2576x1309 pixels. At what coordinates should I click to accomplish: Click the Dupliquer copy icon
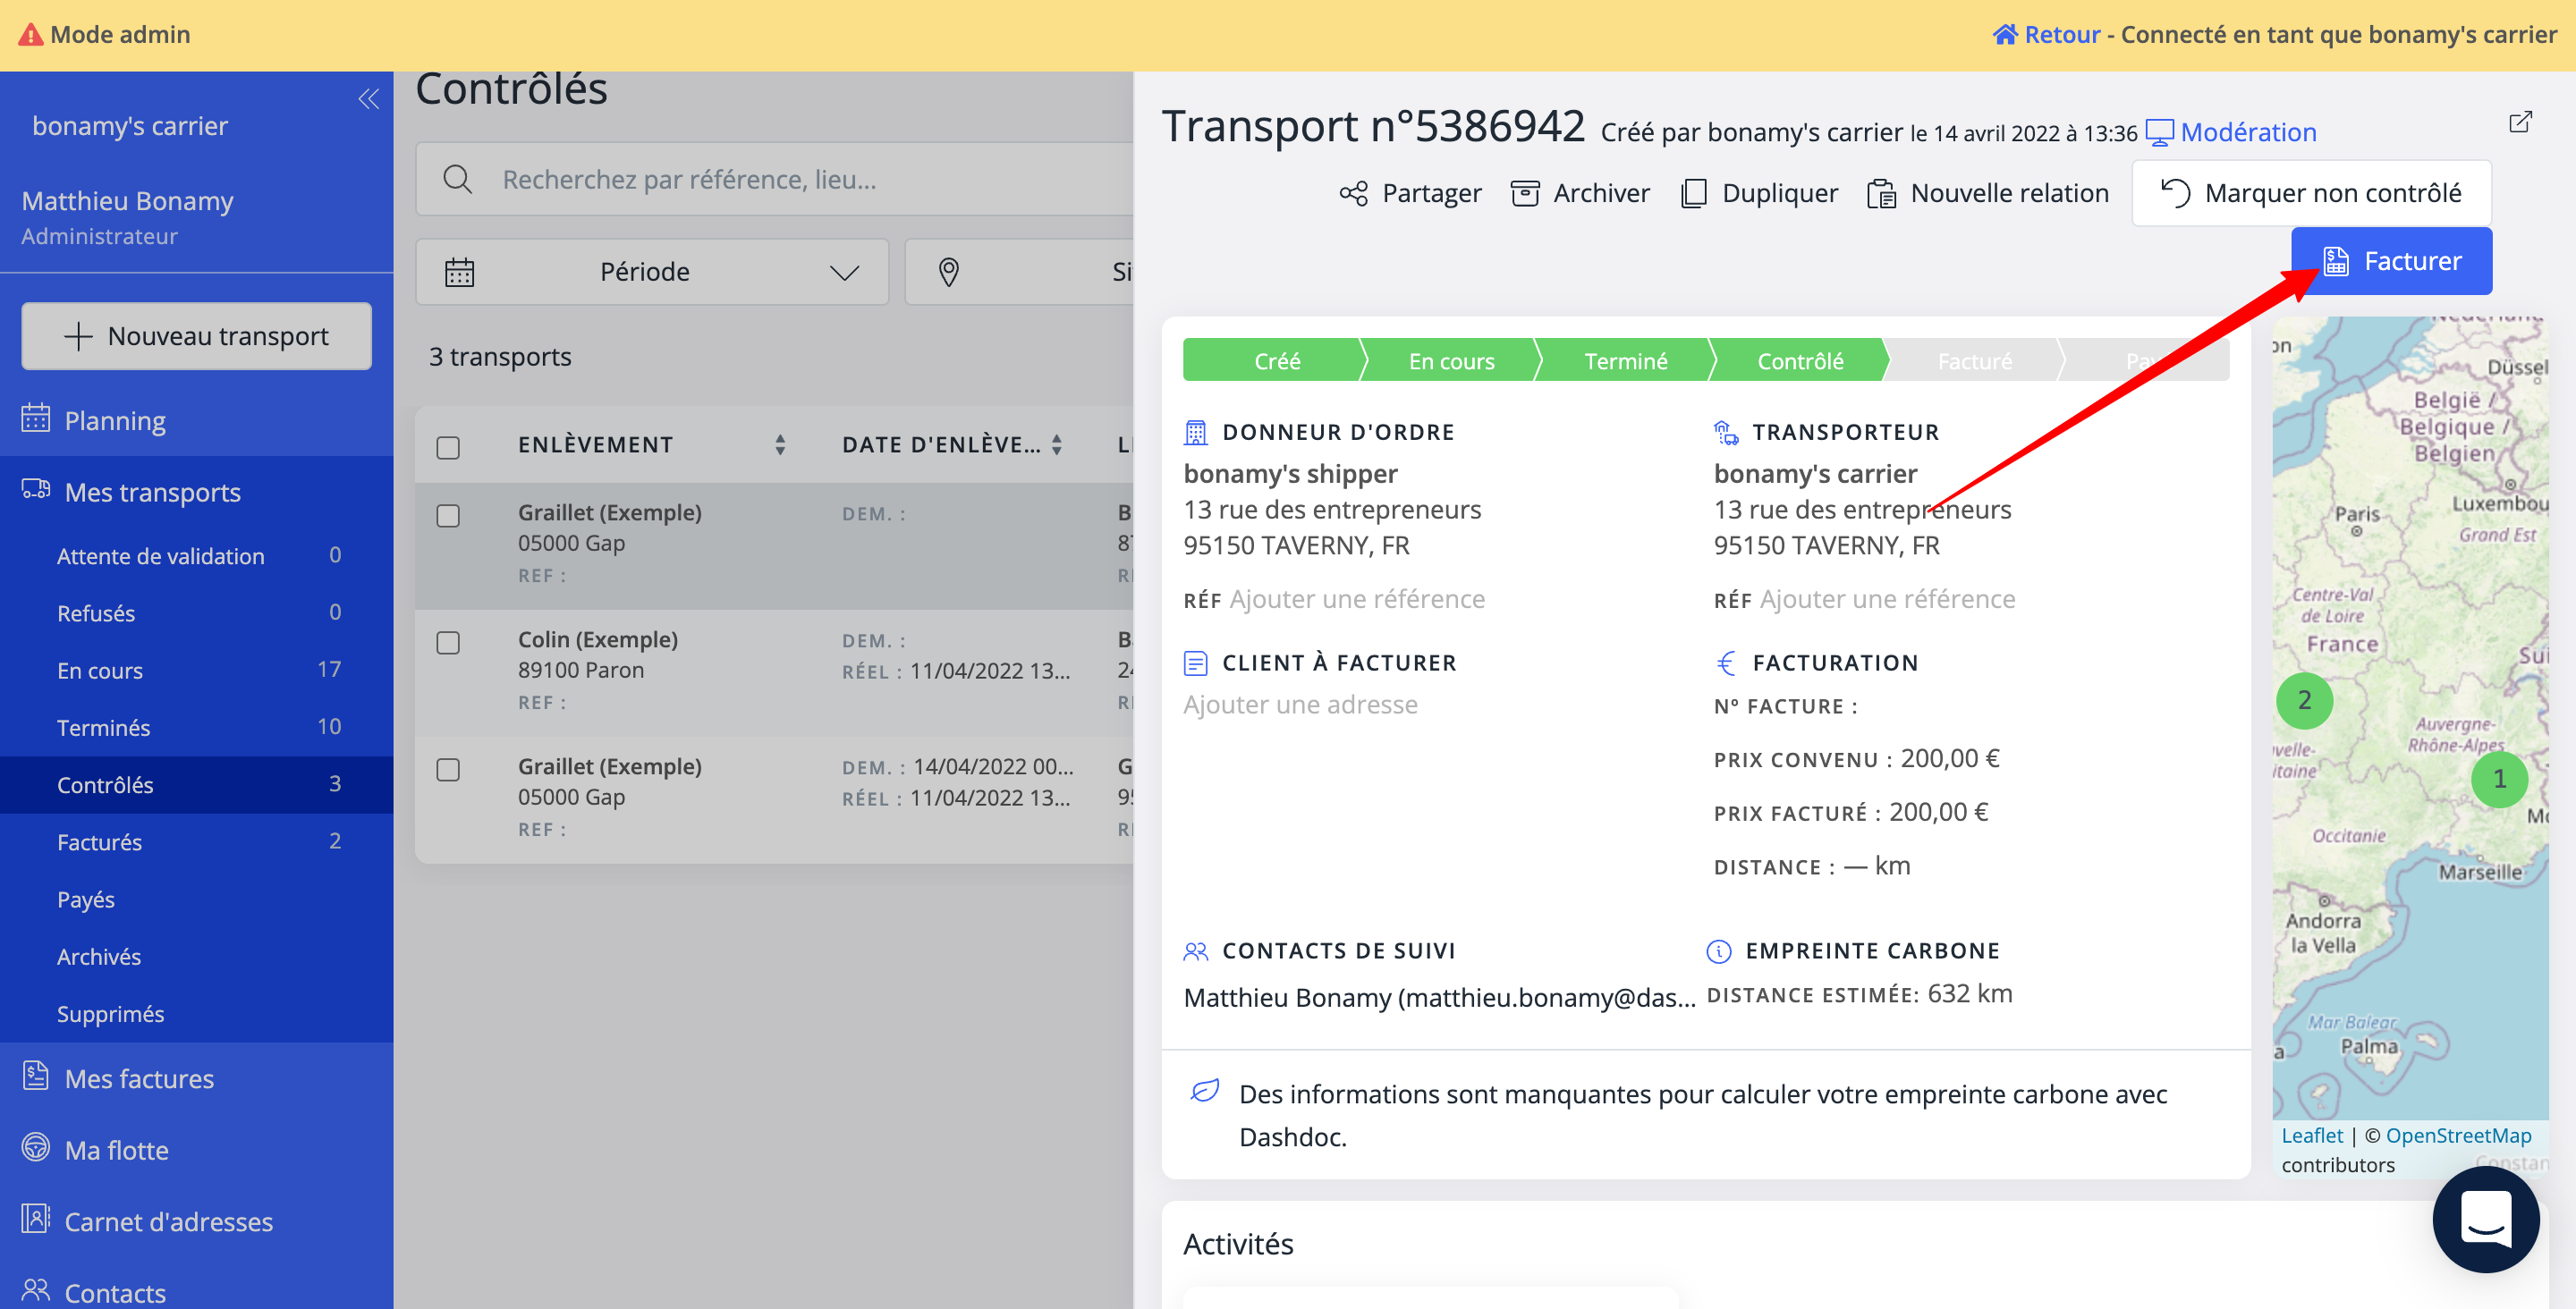point(1693,193)
